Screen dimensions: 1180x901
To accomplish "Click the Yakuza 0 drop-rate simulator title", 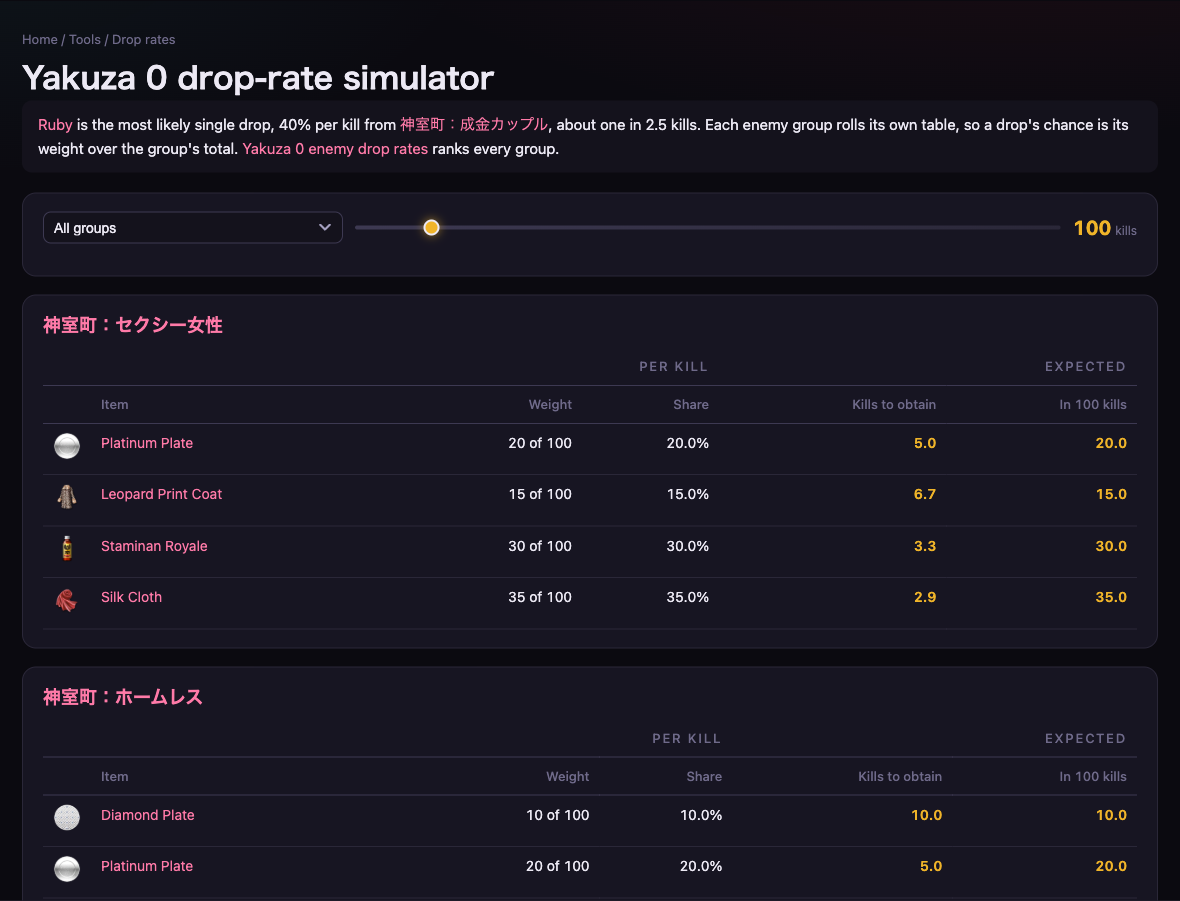I will tap(258, 78).
